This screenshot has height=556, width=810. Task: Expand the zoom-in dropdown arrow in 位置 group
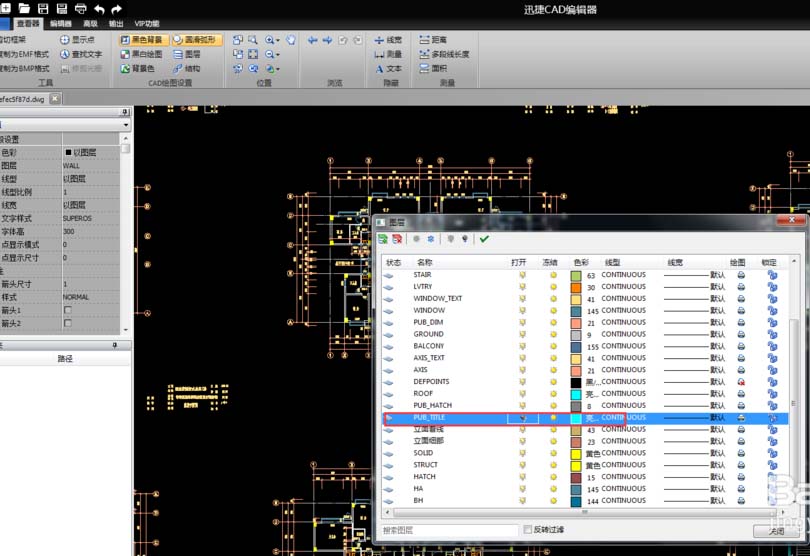click(x=278, y=41)
